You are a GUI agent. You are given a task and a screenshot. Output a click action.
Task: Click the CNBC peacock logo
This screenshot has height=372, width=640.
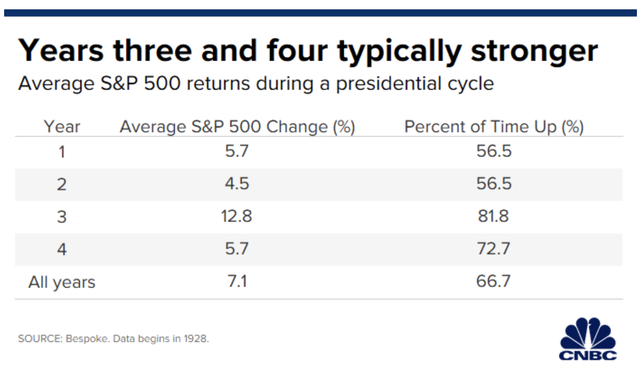588,339
